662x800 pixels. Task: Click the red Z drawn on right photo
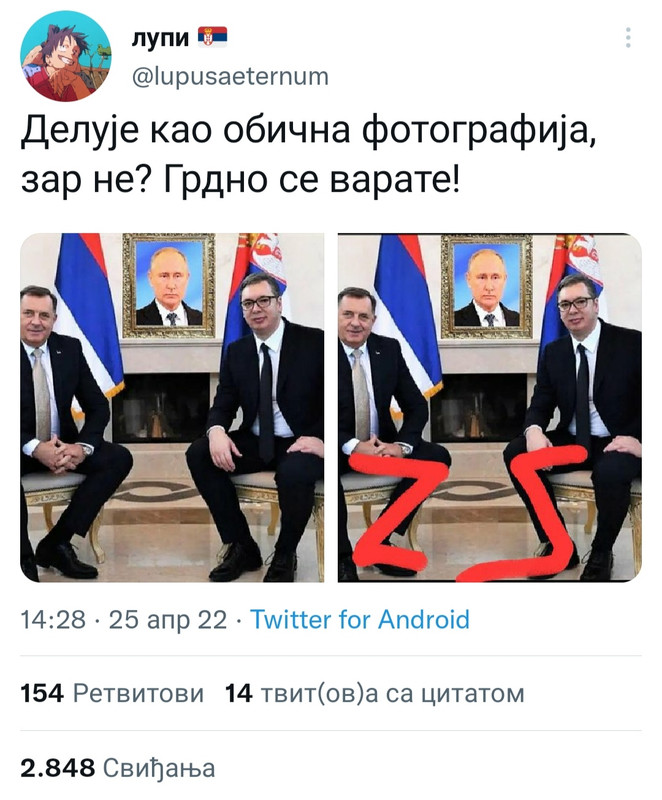[x=400, y=512]
